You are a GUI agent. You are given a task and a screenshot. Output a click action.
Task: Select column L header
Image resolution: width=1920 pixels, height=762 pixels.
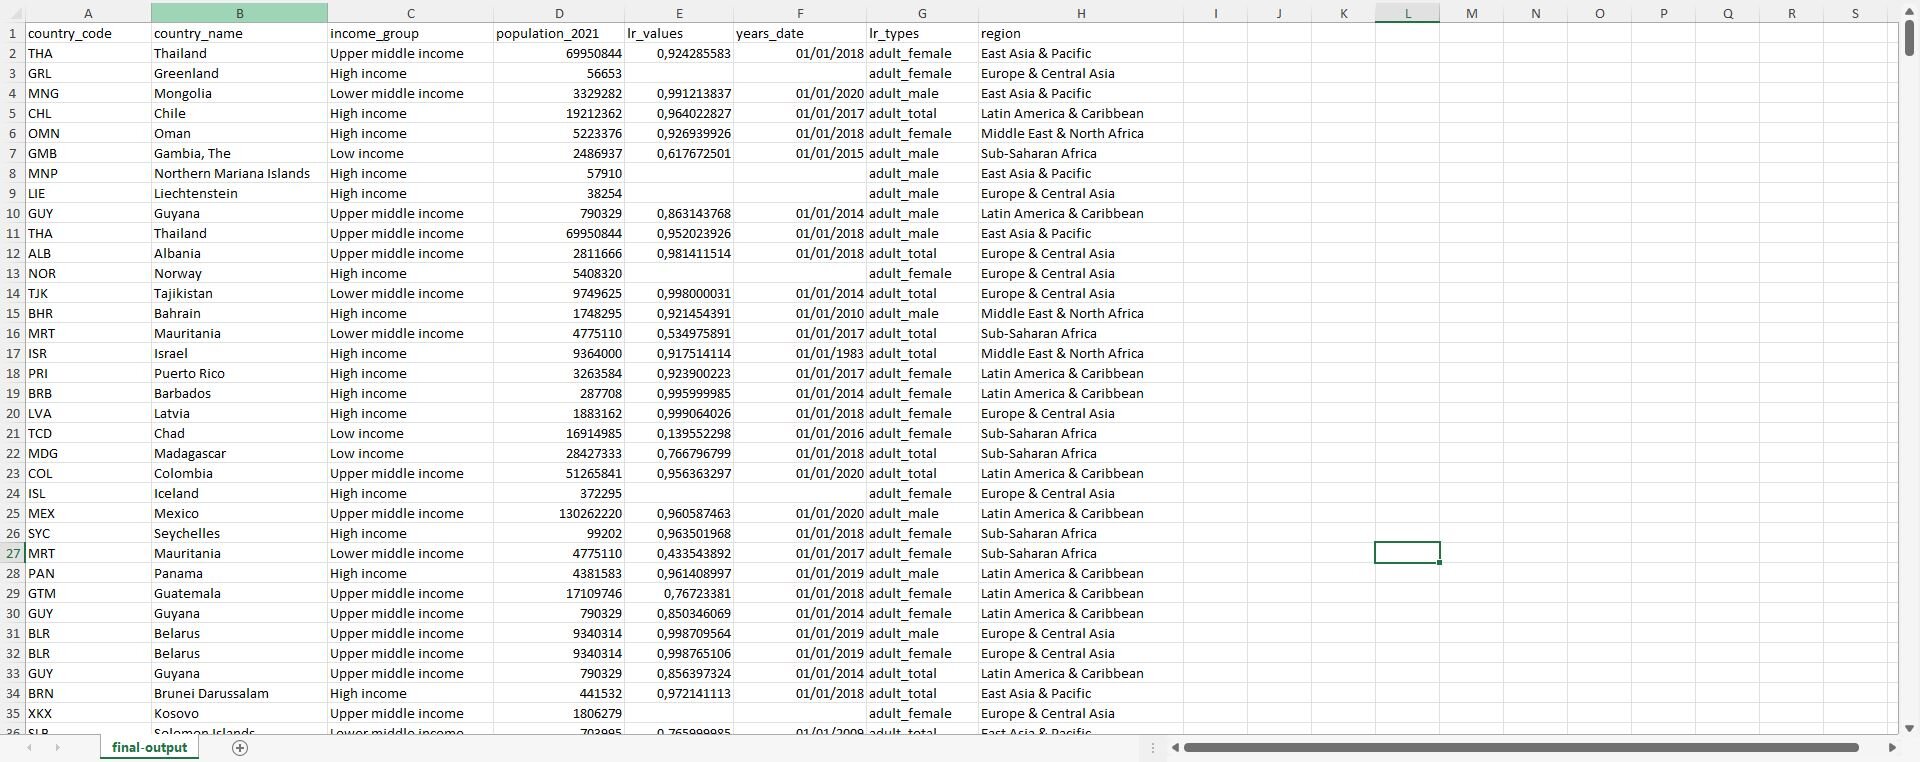pos(1407,13)
